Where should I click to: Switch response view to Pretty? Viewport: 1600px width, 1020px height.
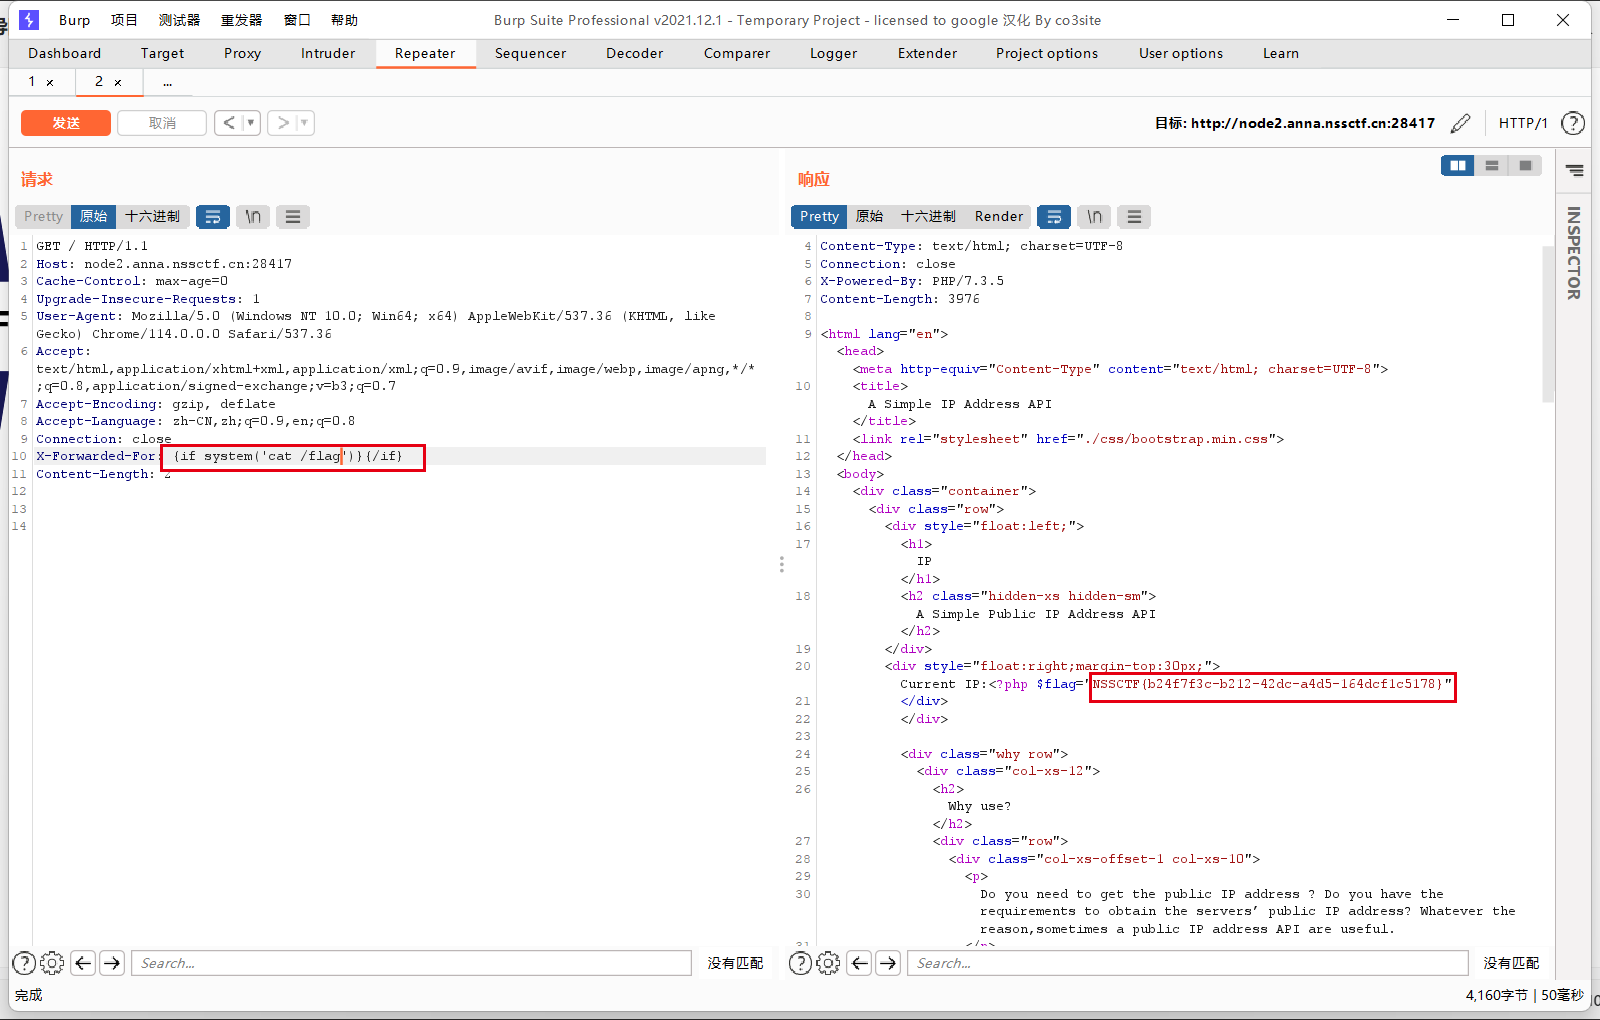819,216
